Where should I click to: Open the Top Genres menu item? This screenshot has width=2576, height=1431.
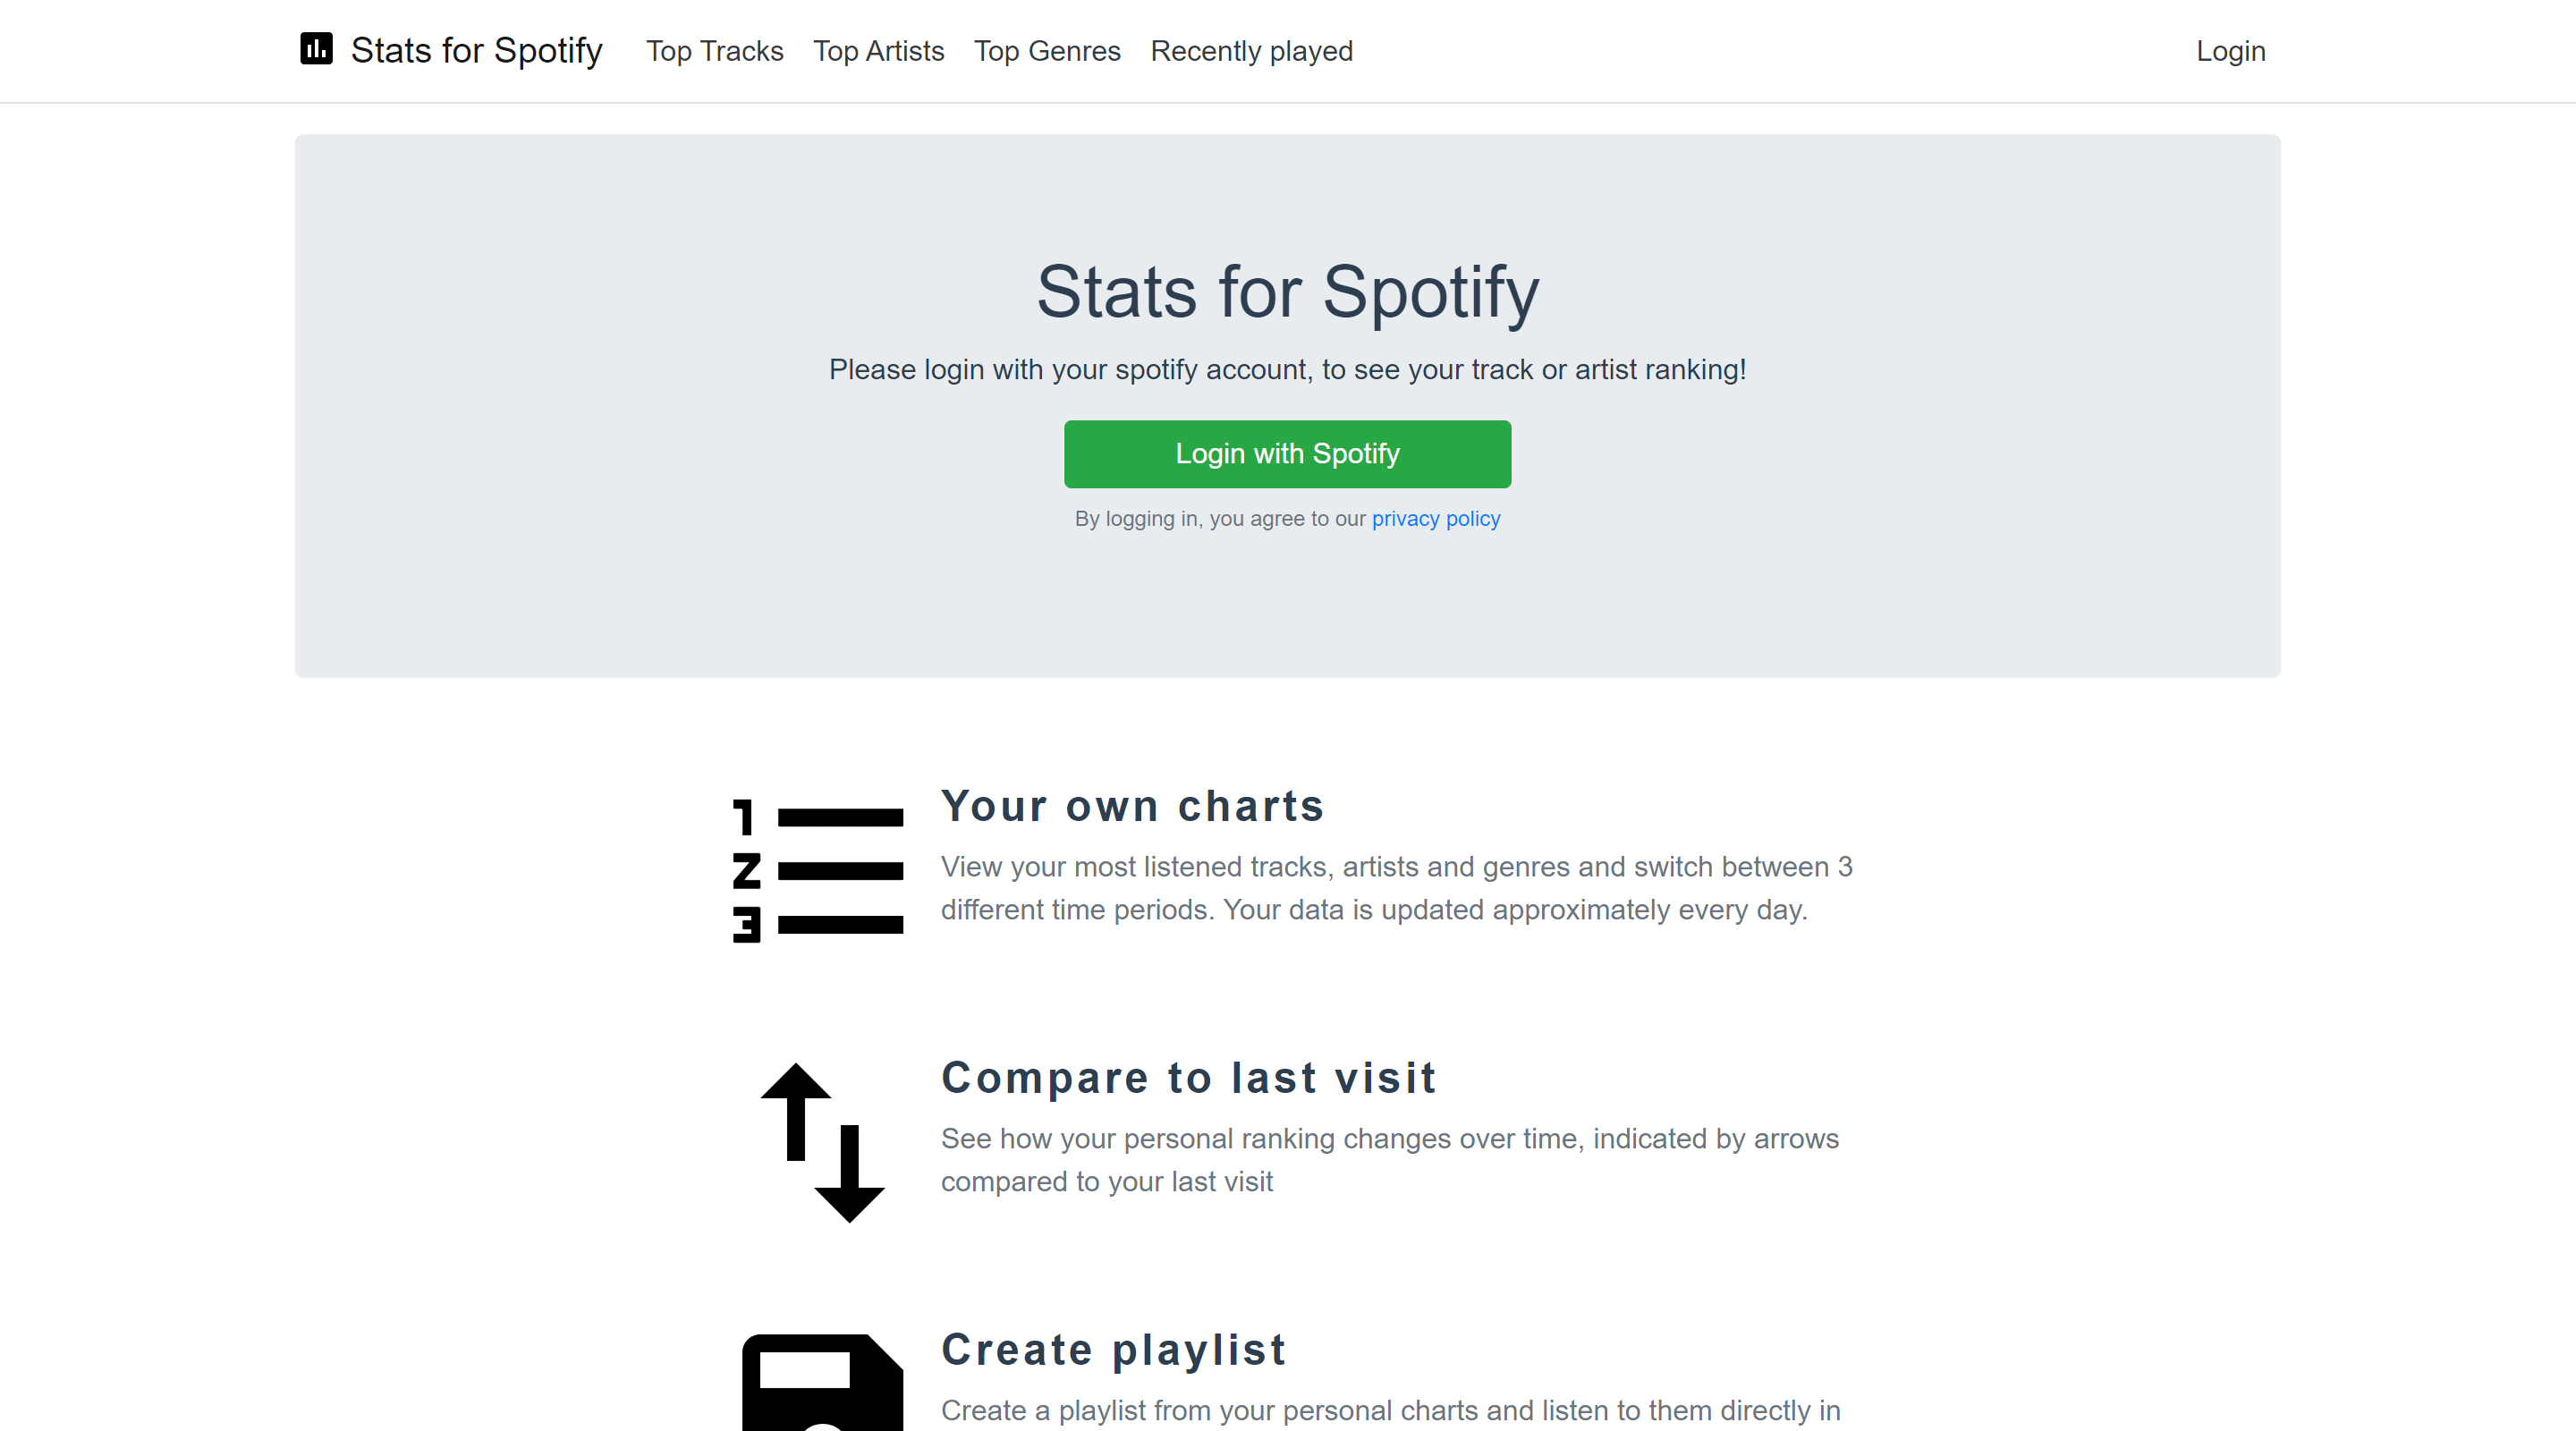click(1047, 51)
